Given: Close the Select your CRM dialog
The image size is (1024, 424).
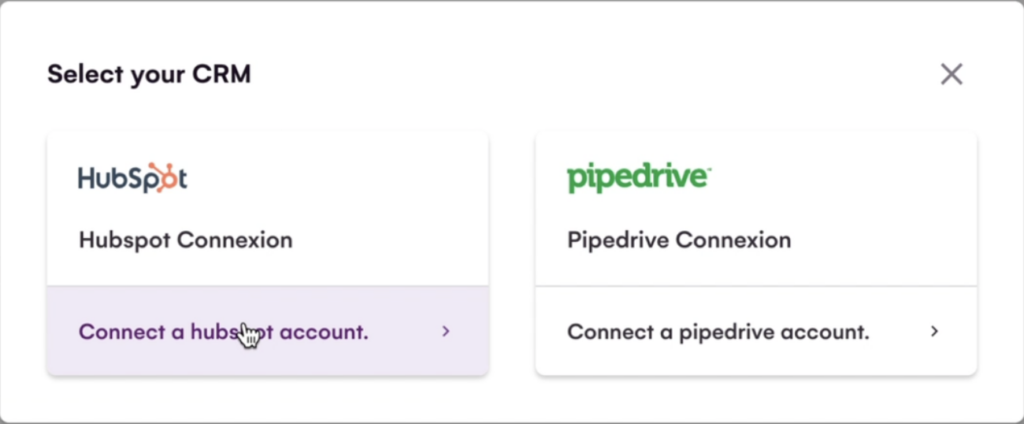Looking at the screenshot, I should [x=951, y=74].
